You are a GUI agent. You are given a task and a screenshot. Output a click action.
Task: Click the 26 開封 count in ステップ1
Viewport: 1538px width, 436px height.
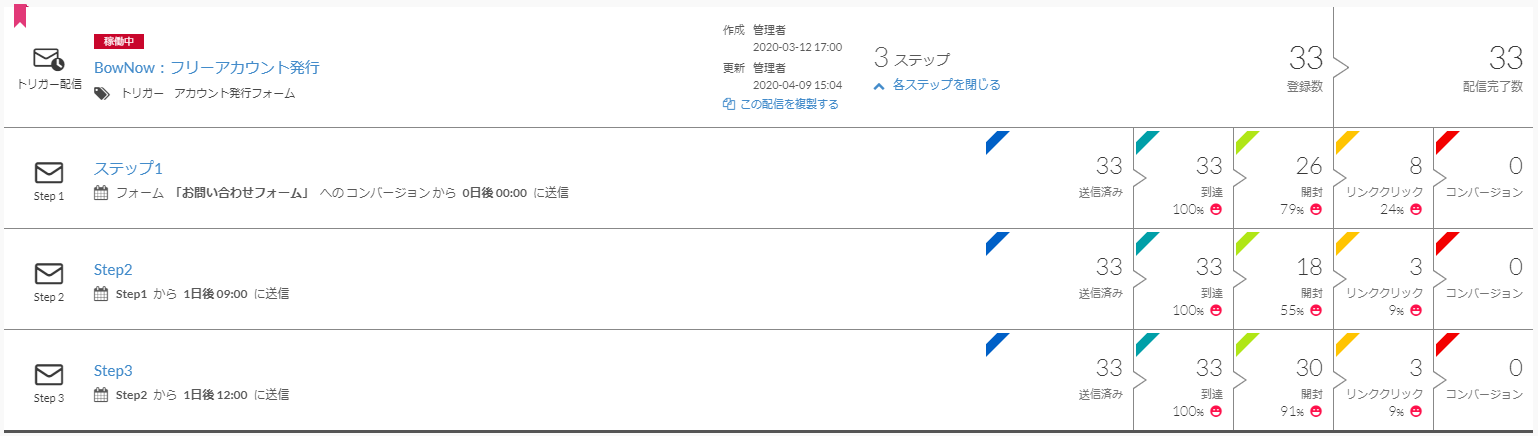(1309, 167)
